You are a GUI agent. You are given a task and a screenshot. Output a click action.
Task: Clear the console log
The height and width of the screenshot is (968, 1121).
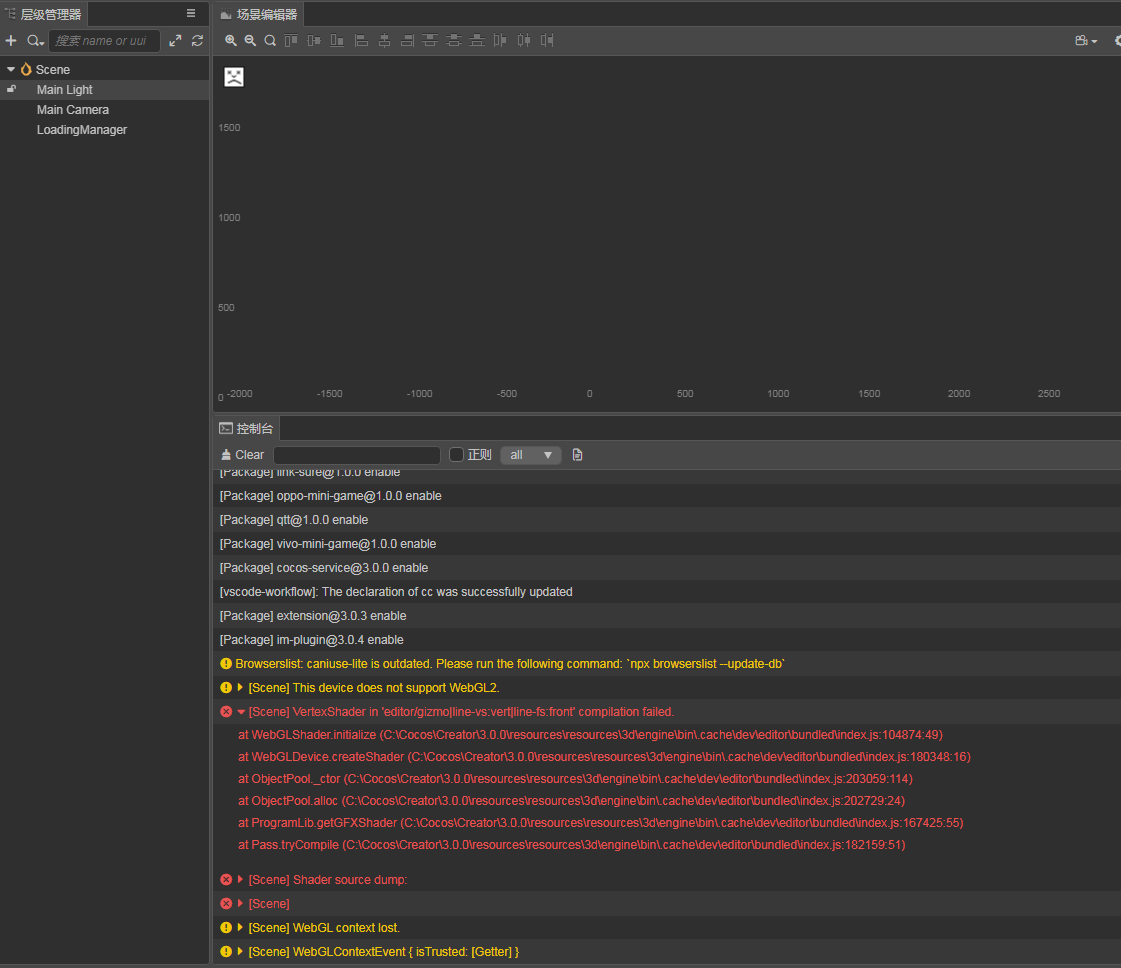pyautogui.click(x=242, y=455)
